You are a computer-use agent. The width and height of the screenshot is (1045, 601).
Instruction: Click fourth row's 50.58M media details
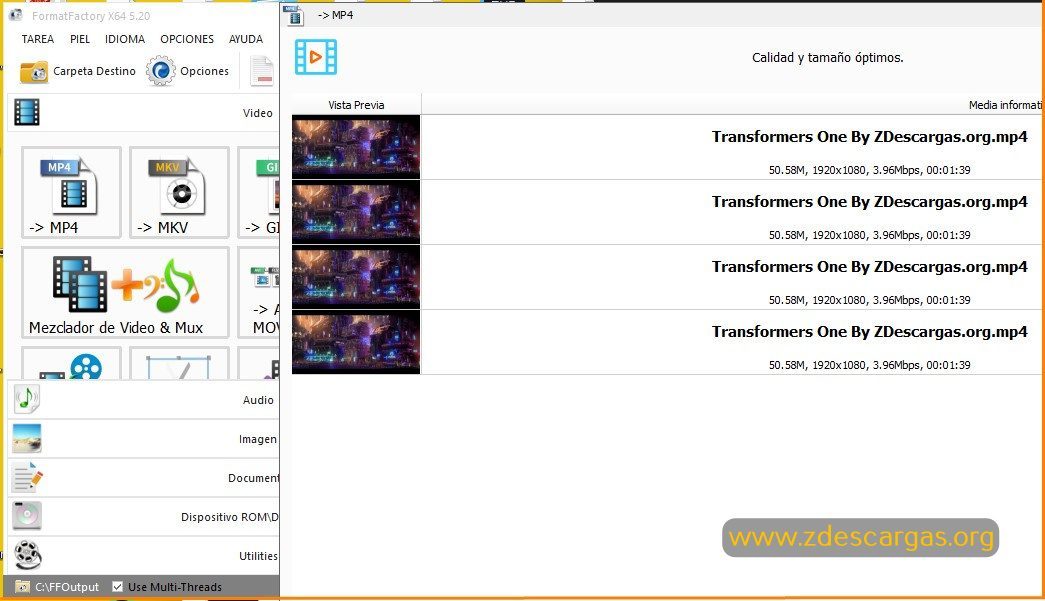[870, 365]
